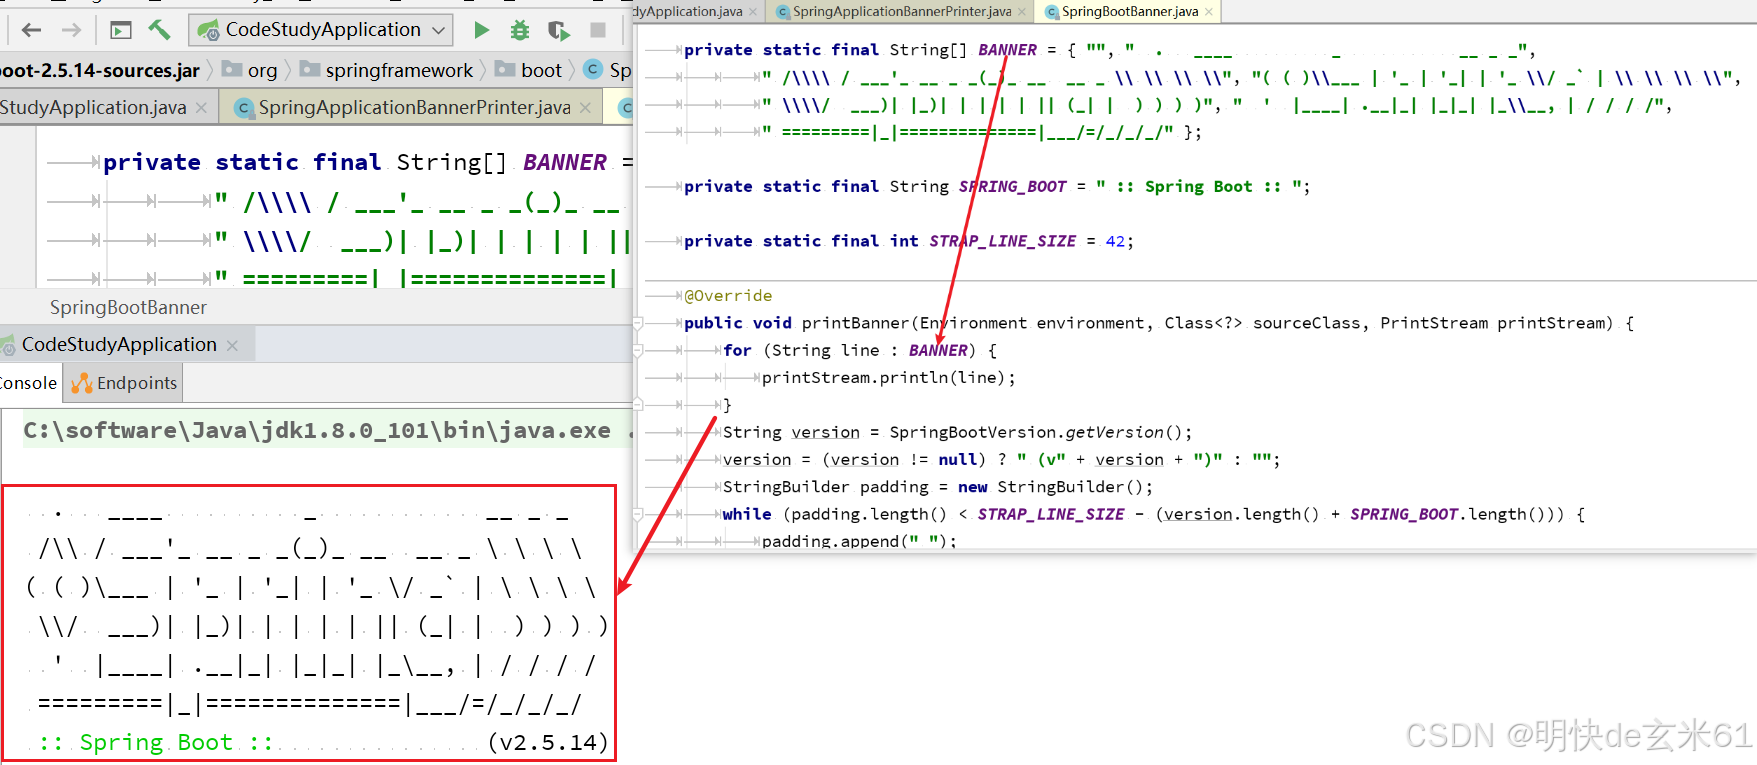Screen dimensions: 1757x765
Task: Switch to StudyApplication.java tab in left editor
Action: click(93, 107)
